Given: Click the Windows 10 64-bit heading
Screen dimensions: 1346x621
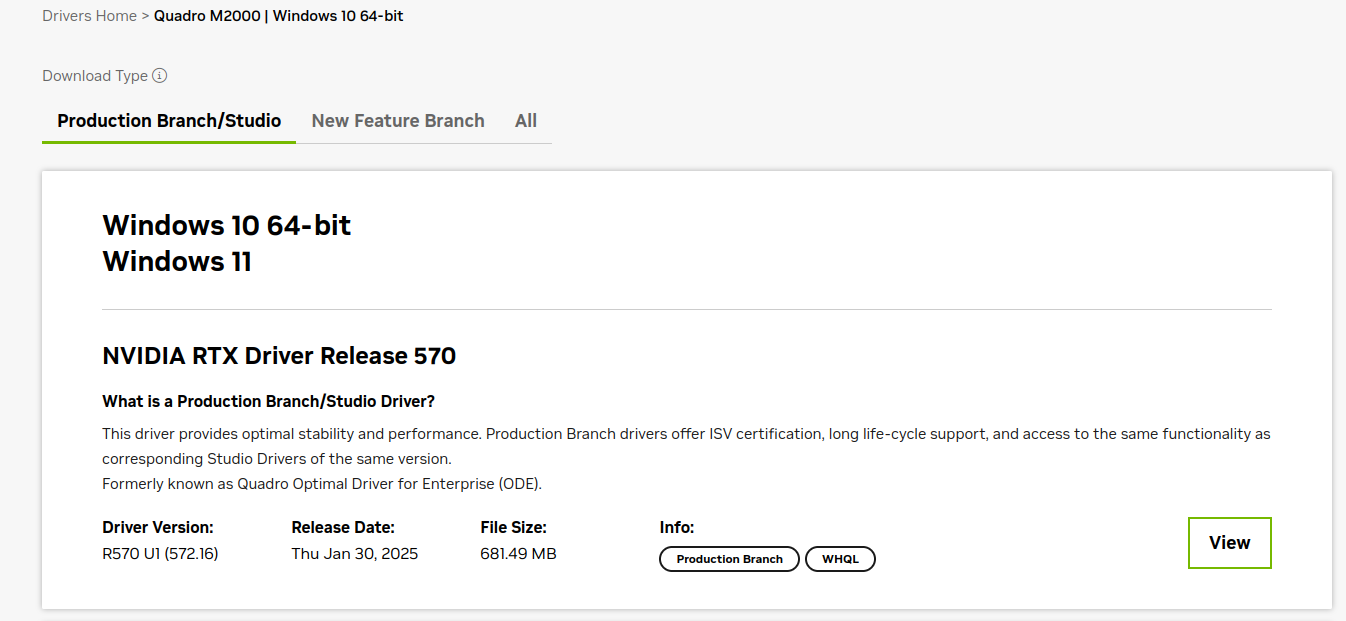Looking at the screenshot, I should click(x=226, y=225).
